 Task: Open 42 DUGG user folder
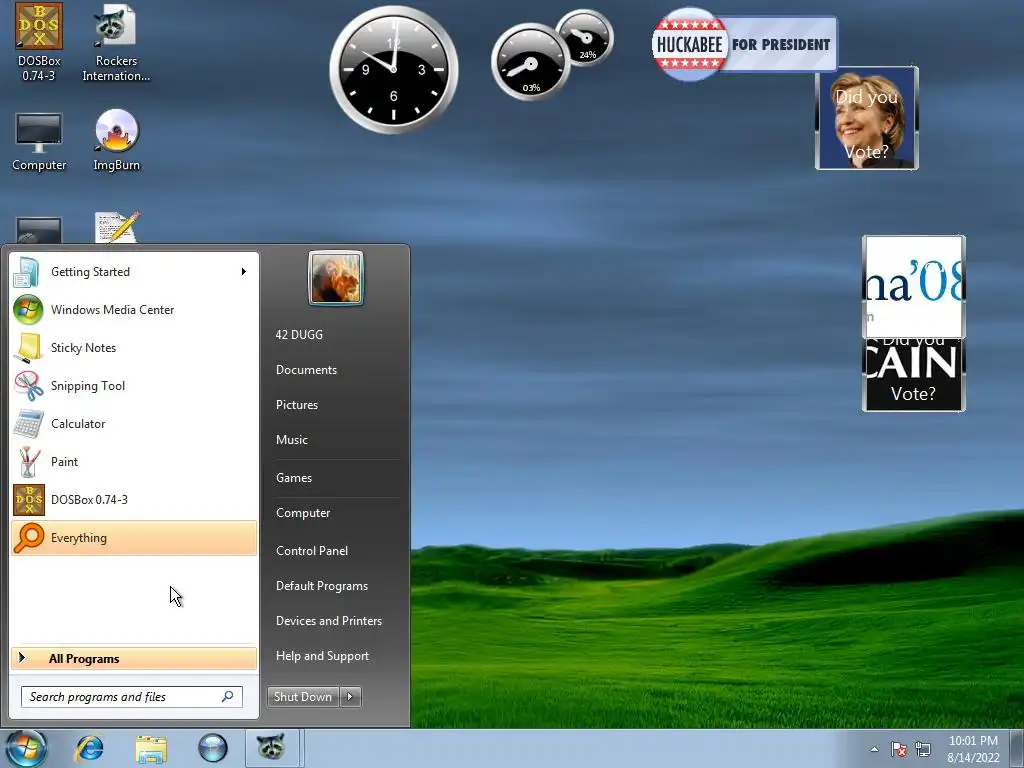point(299,334)
